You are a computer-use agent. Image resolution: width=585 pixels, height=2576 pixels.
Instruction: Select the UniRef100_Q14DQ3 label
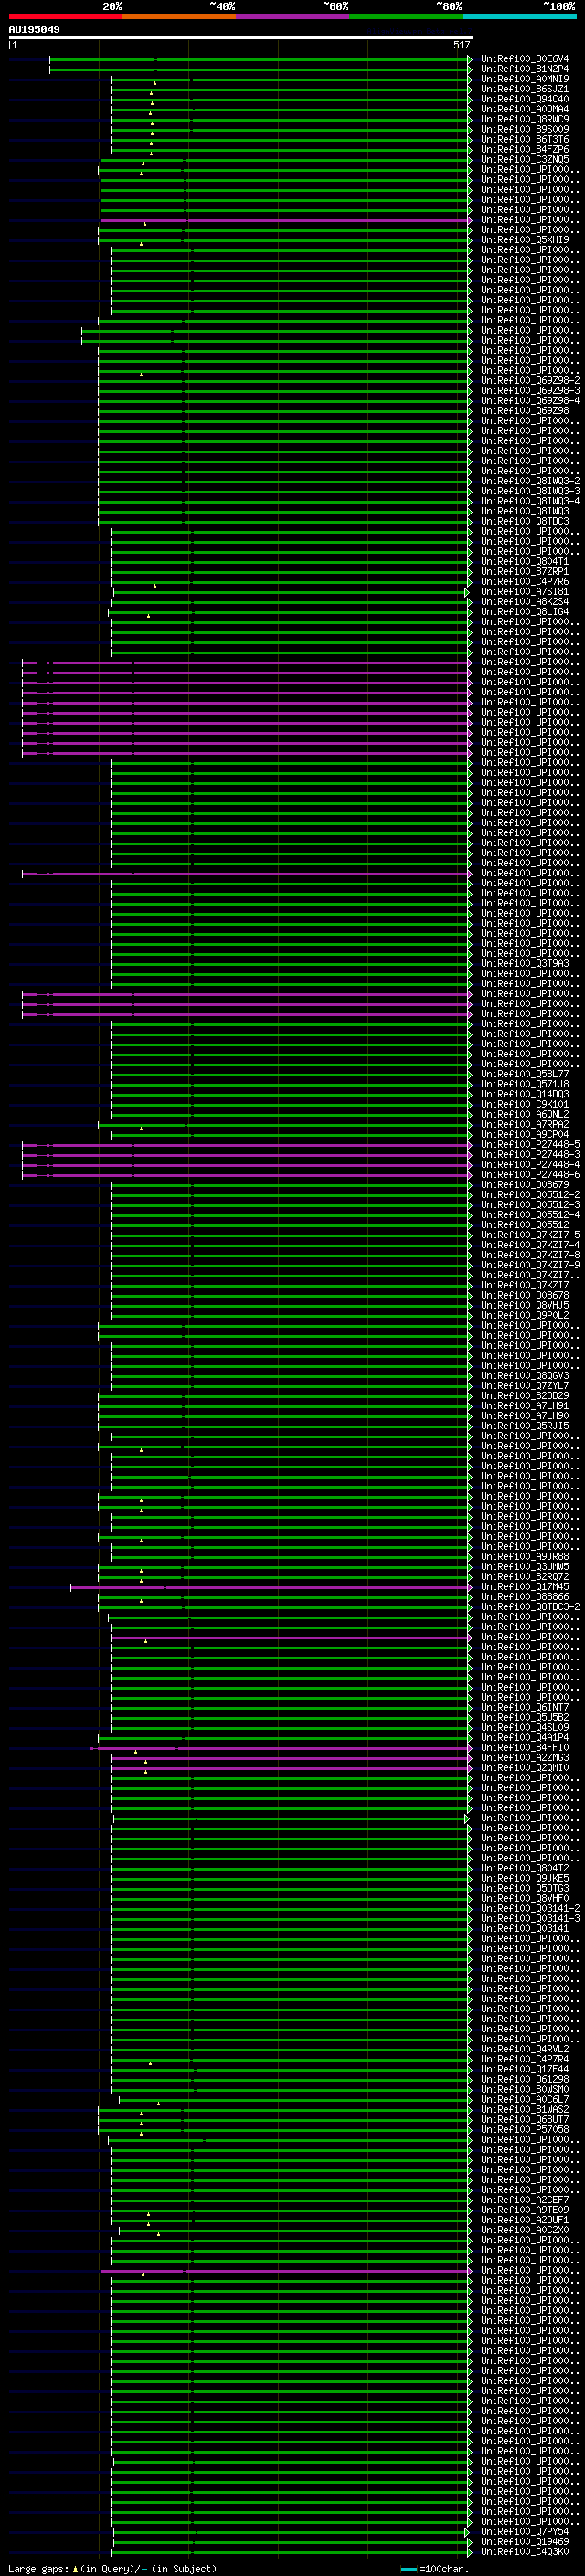point(525,1094)
